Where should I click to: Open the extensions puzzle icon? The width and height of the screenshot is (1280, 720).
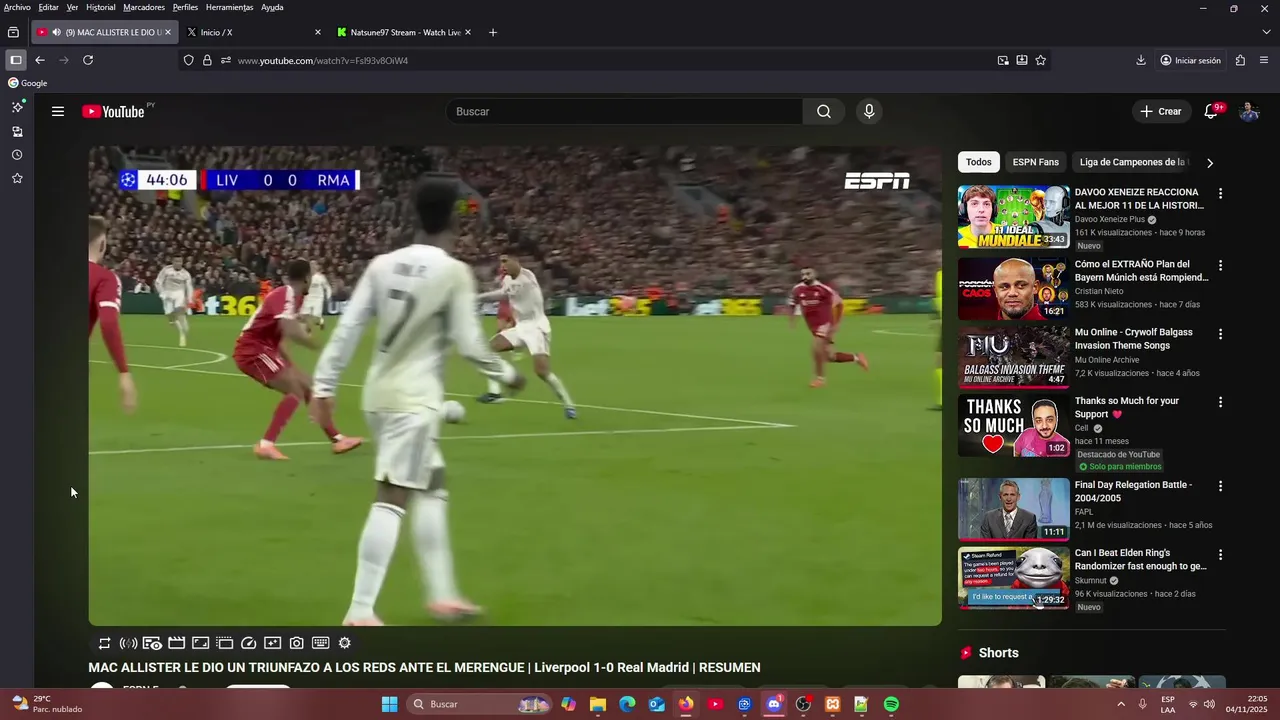click(x=1241, y=60)
